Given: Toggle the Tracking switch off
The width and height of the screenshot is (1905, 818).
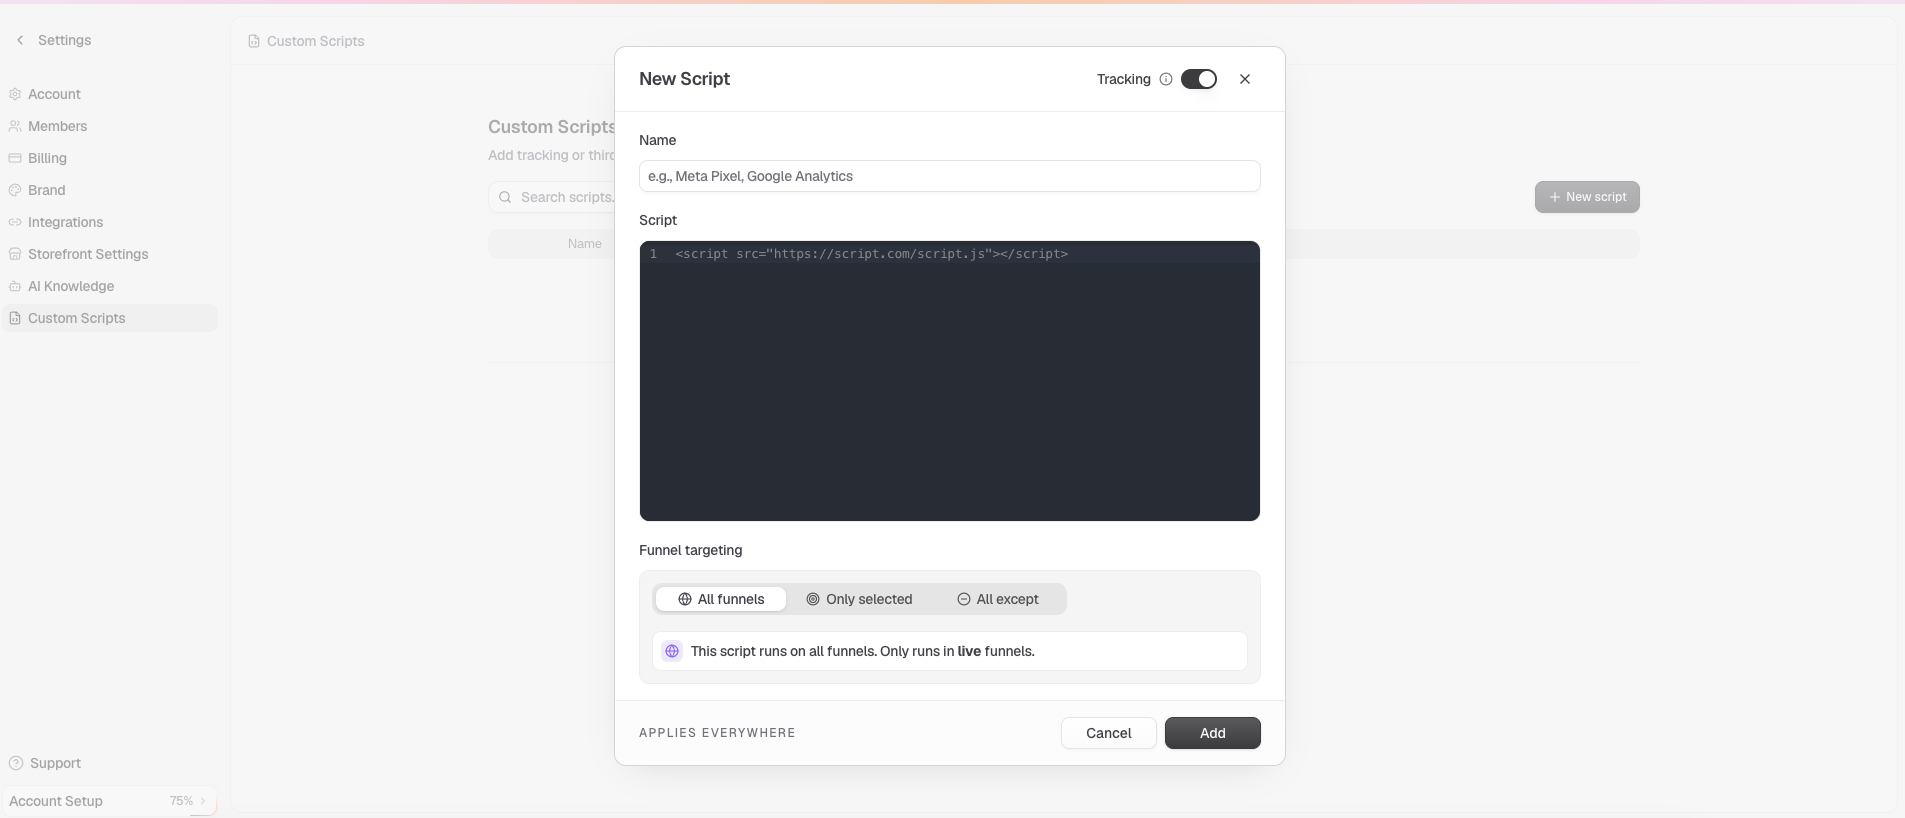Looking at the screenshot, I should click(x=1198, y=79).
